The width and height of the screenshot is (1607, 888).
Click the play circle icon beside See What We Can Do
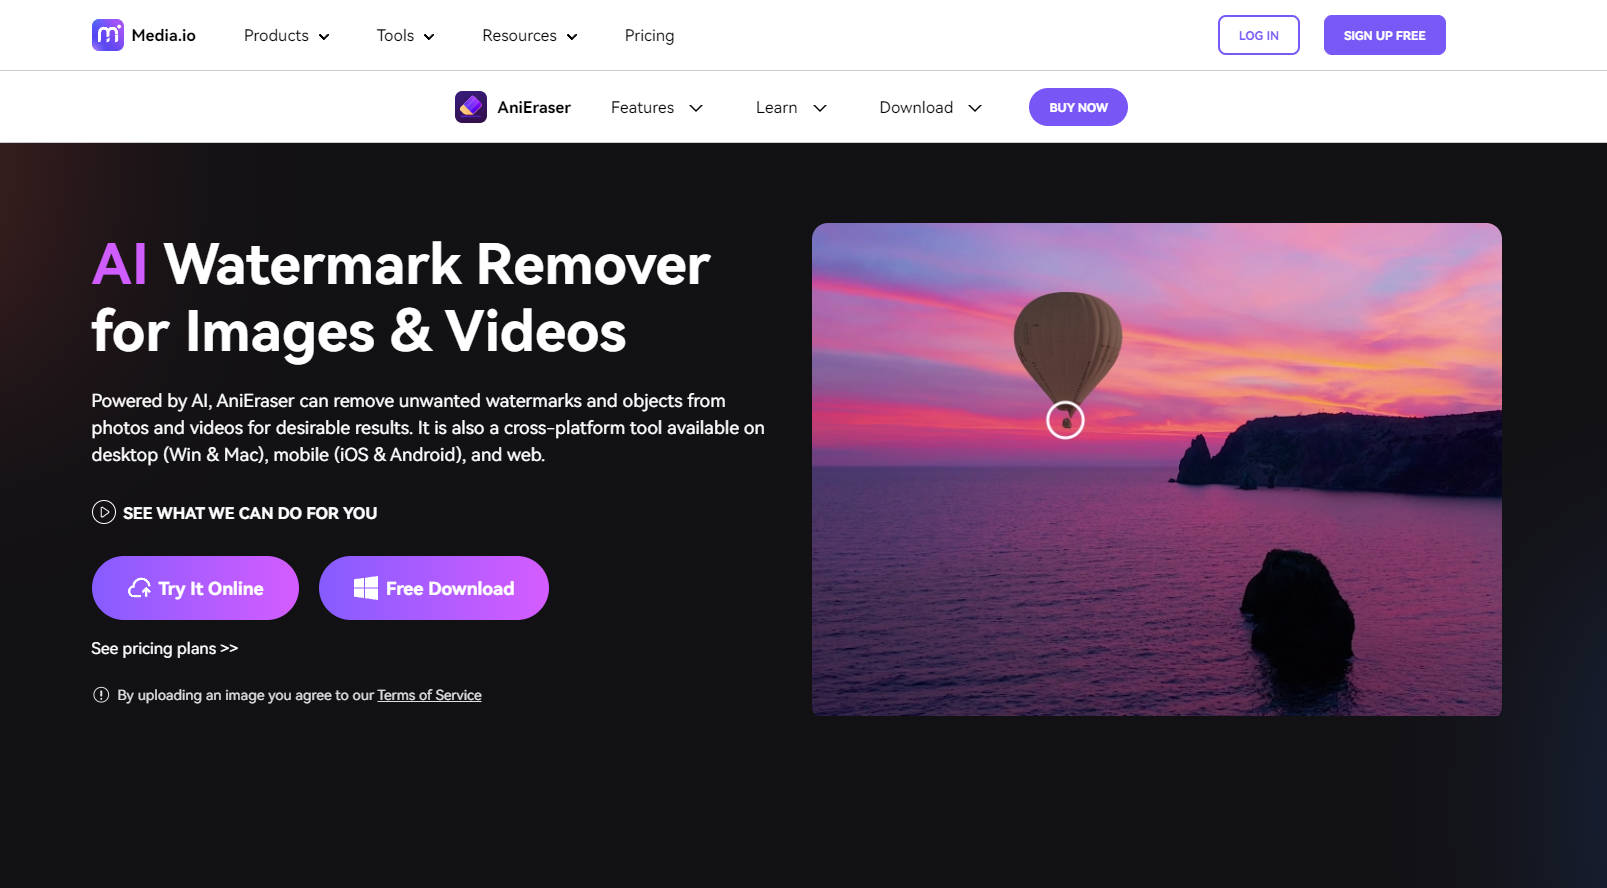103,513
